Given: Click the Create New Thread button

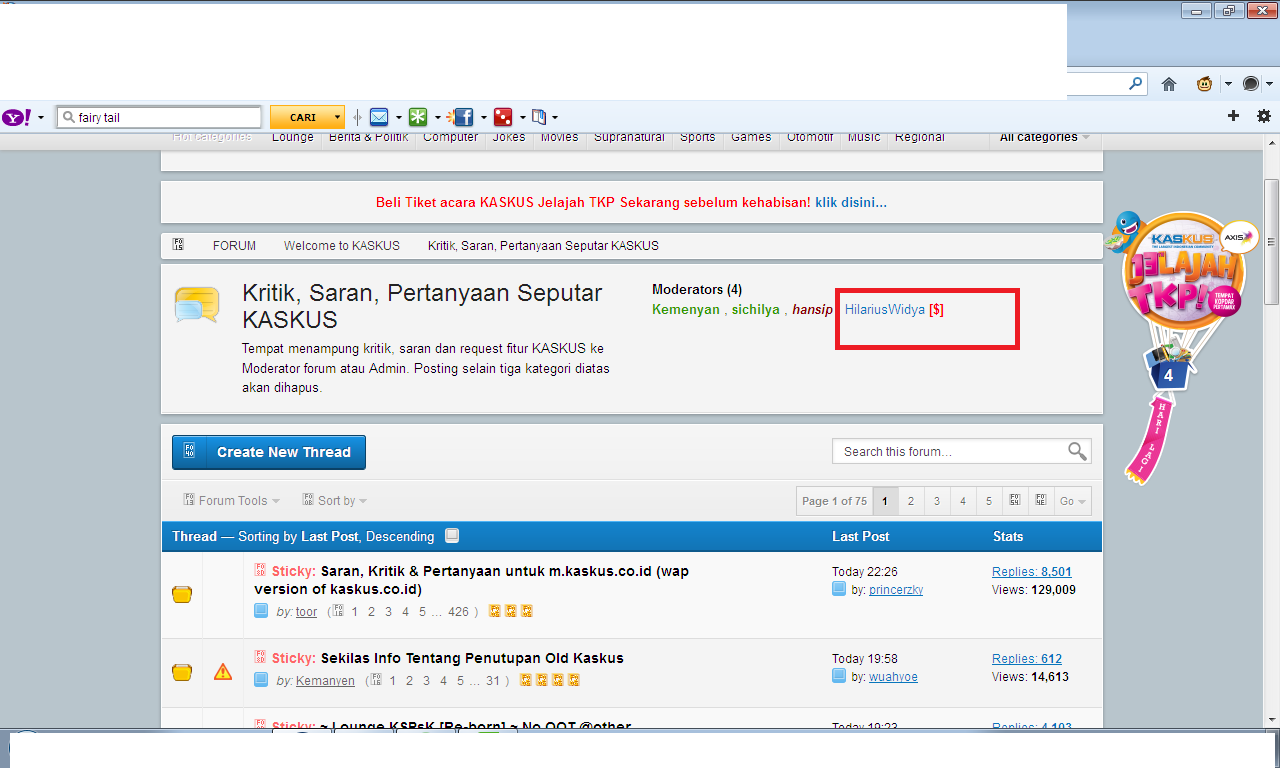Looking at the screenshot, I should coord(269,452).
